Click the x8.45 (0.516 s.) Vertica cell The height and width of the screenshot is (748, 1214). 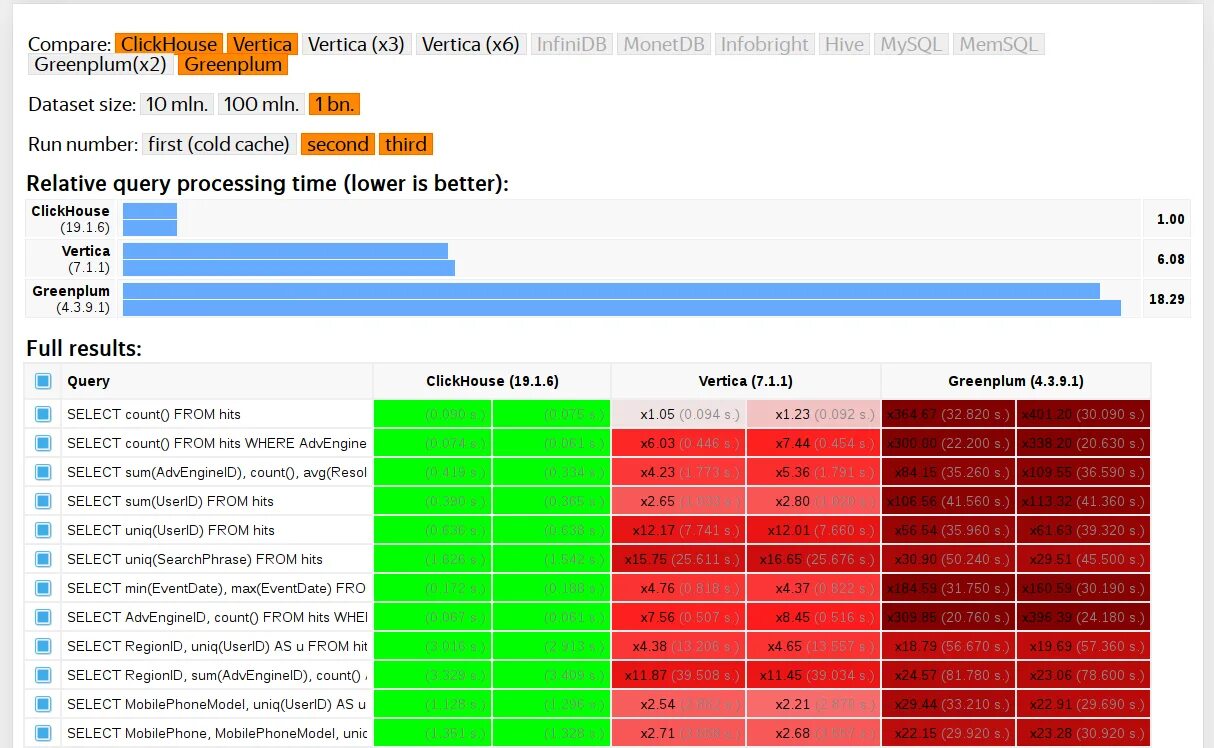tap(814, 617)
